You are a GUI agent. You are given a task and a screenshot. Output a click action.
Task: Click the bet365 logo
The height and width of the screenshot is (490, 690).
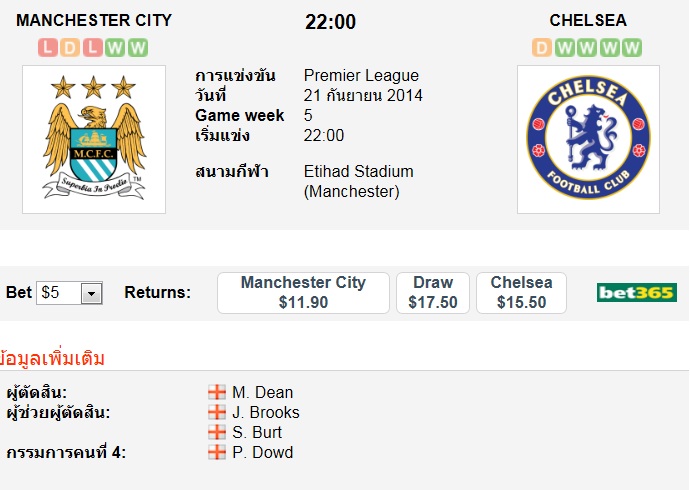coord(636,293)
